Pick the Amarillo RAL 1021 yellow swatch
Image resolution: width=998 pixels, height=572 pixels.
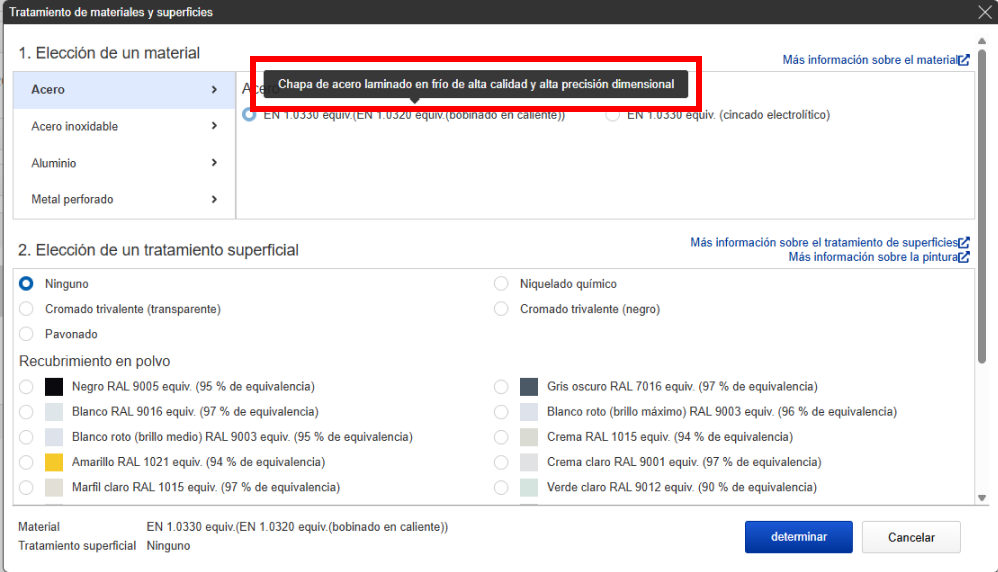pos(54,462)
